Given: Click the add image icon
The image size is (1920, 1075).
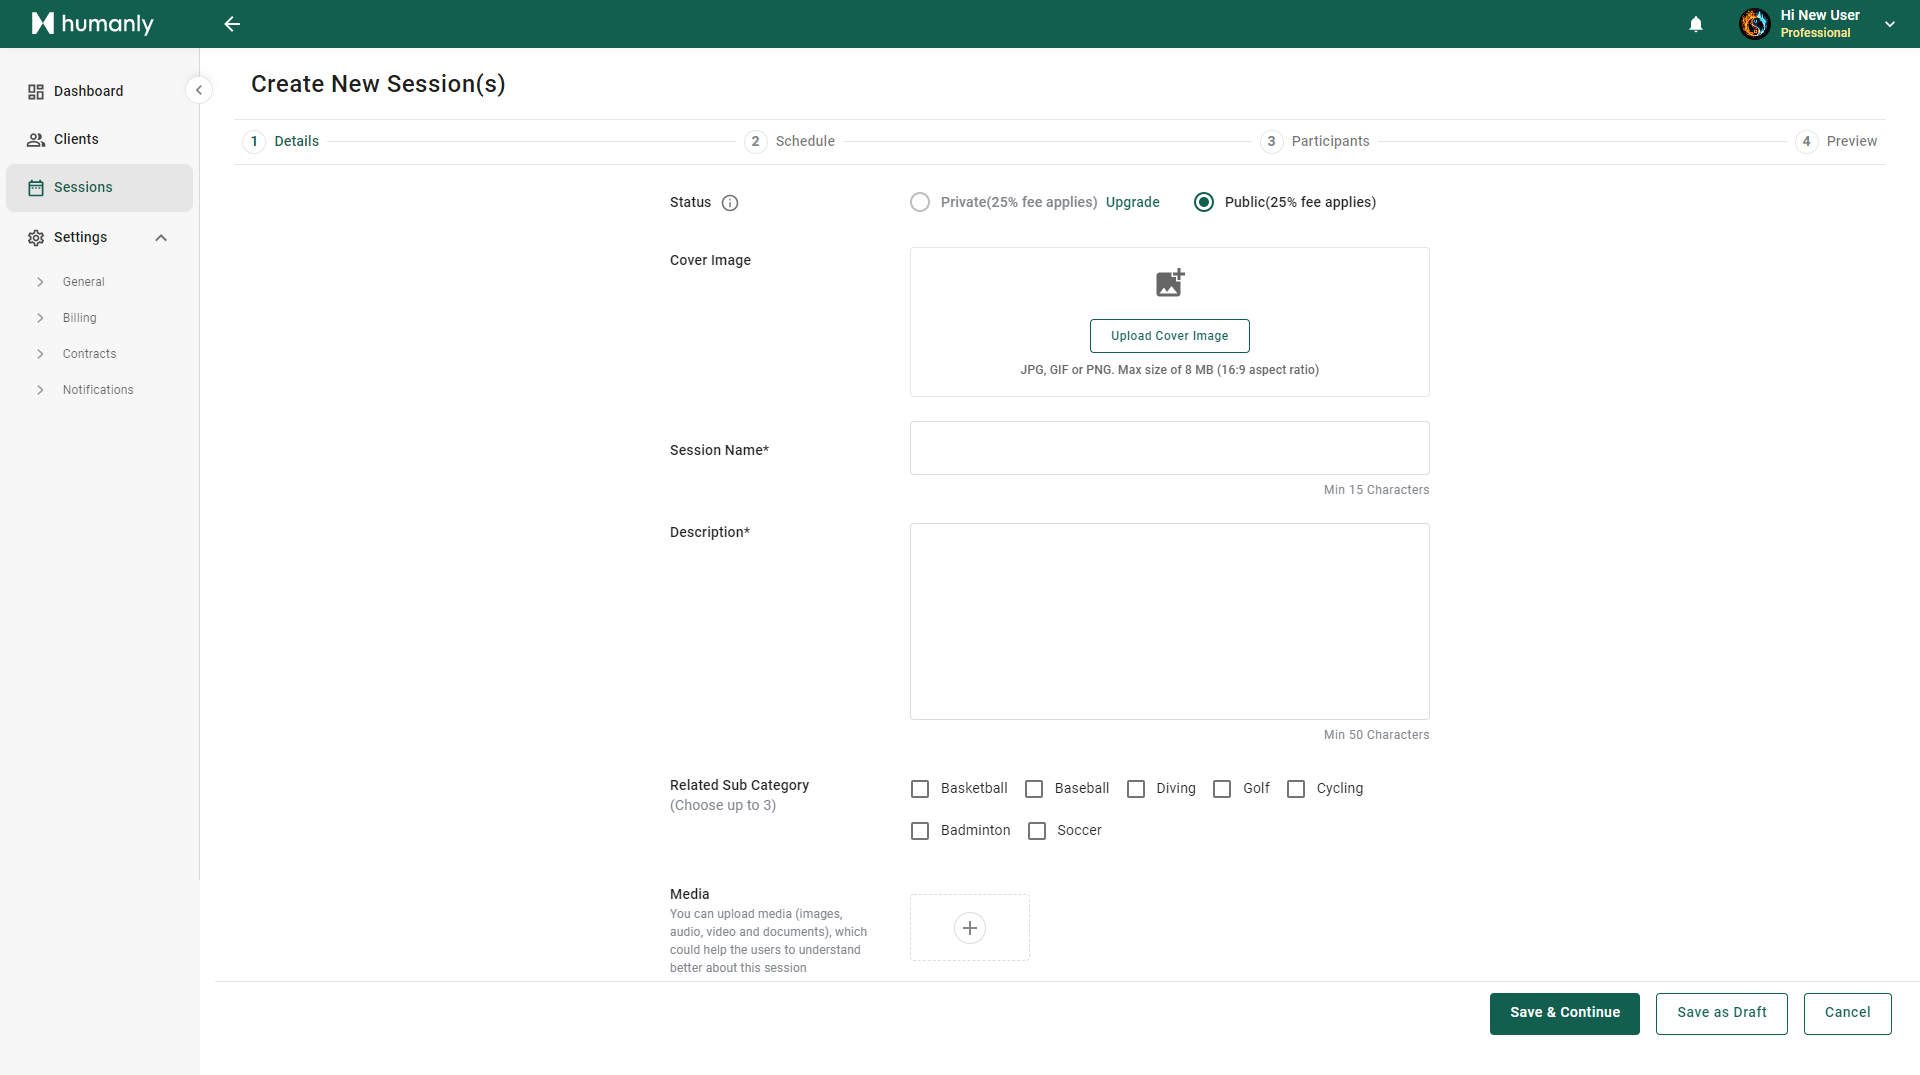Looking at the screenshot, I should [x=1170, y=283].
